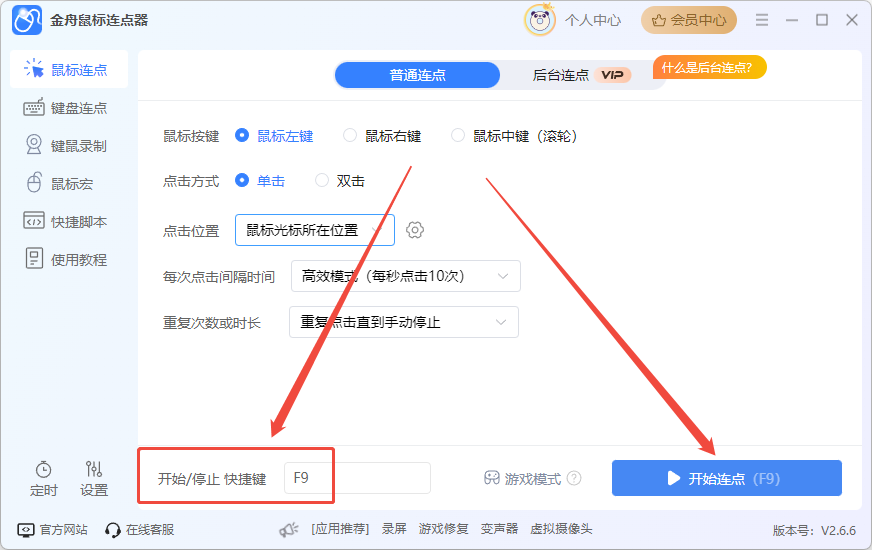Image resolution: width=872 pixels, height=550 pixels.
Task: Click gear icon beside click position
Action: pos(415,230)
